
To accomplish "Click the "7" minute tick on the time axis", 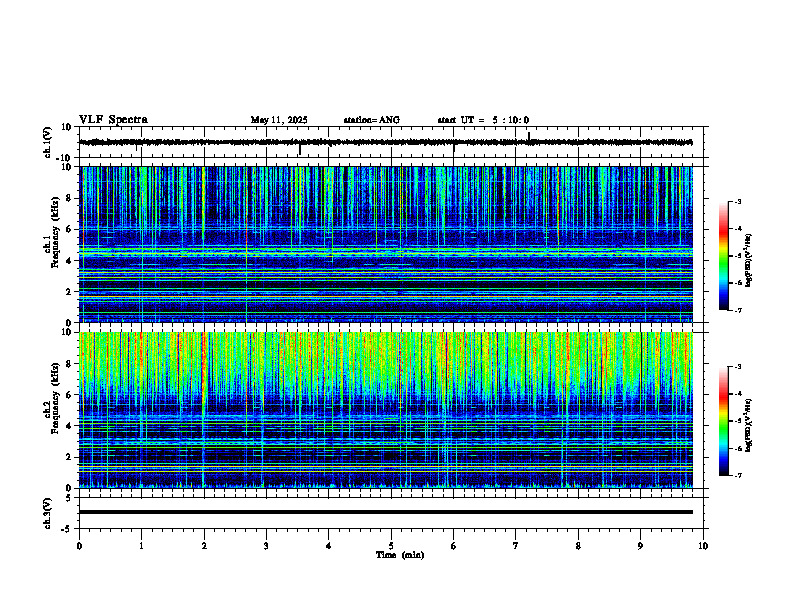I will click(x=516, y=546).
